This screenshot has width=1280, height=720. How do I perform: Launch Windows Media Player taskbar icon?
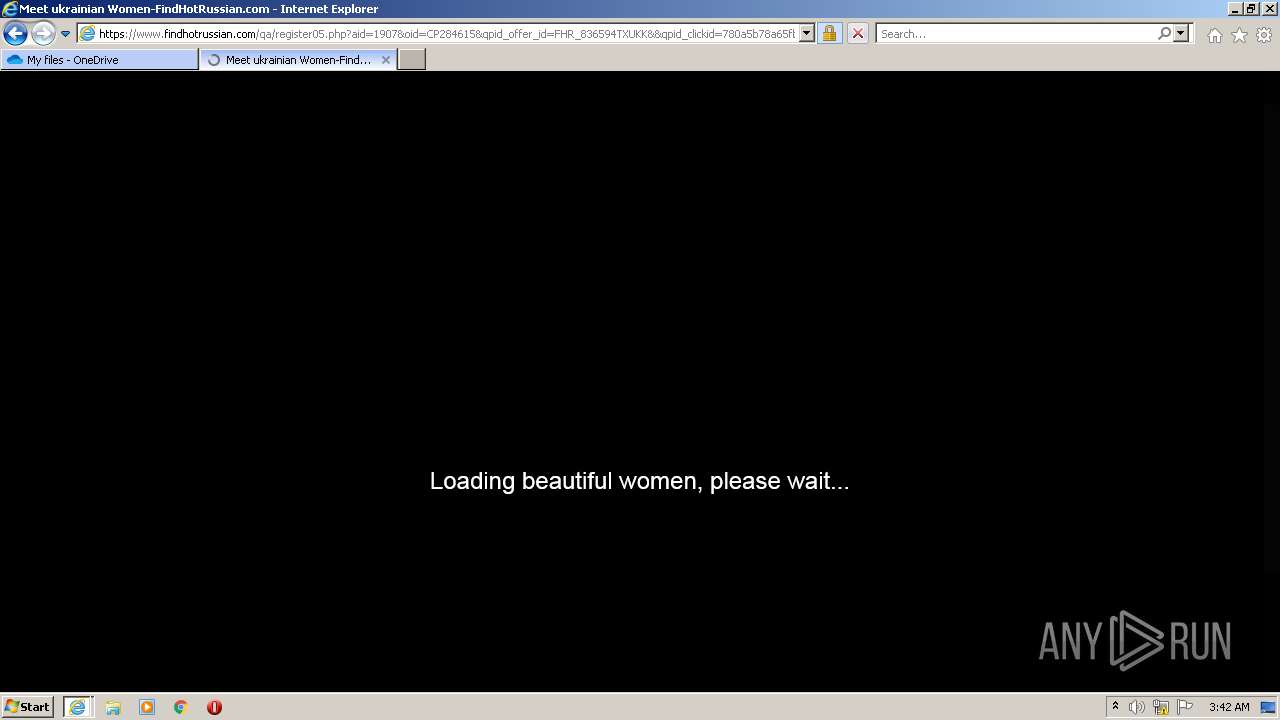pos(147,707)
